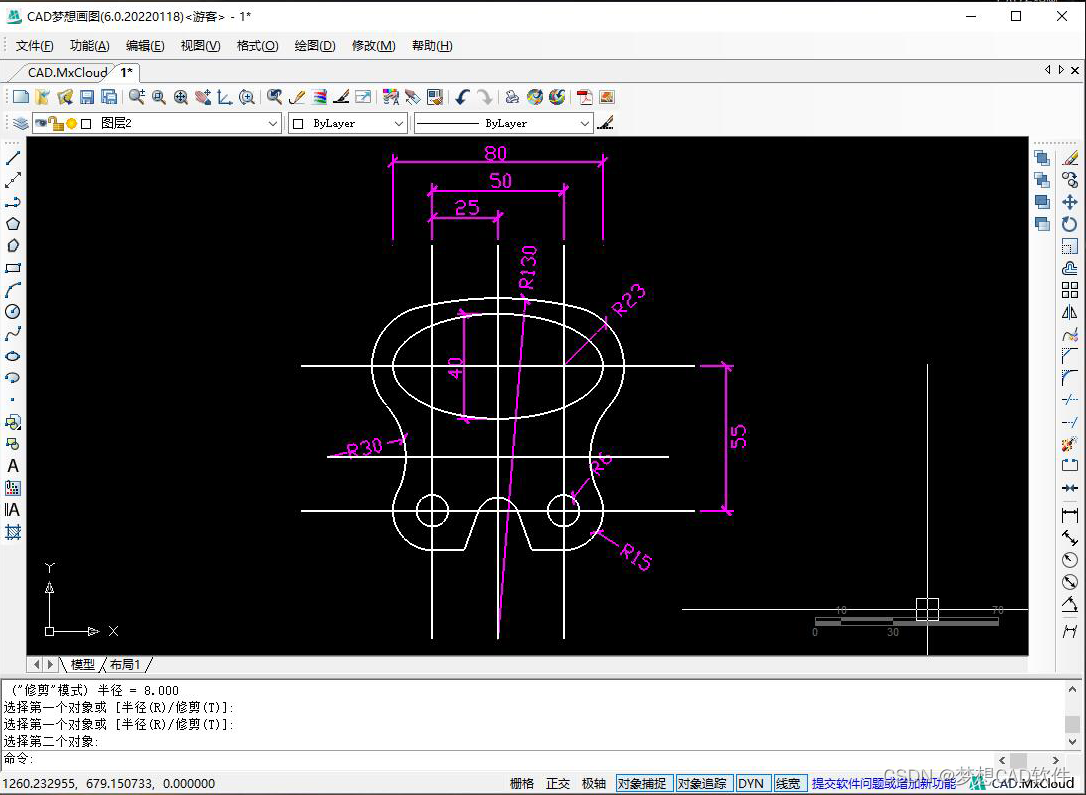Click the command history scrollbar up arrow

point(1072,689)
